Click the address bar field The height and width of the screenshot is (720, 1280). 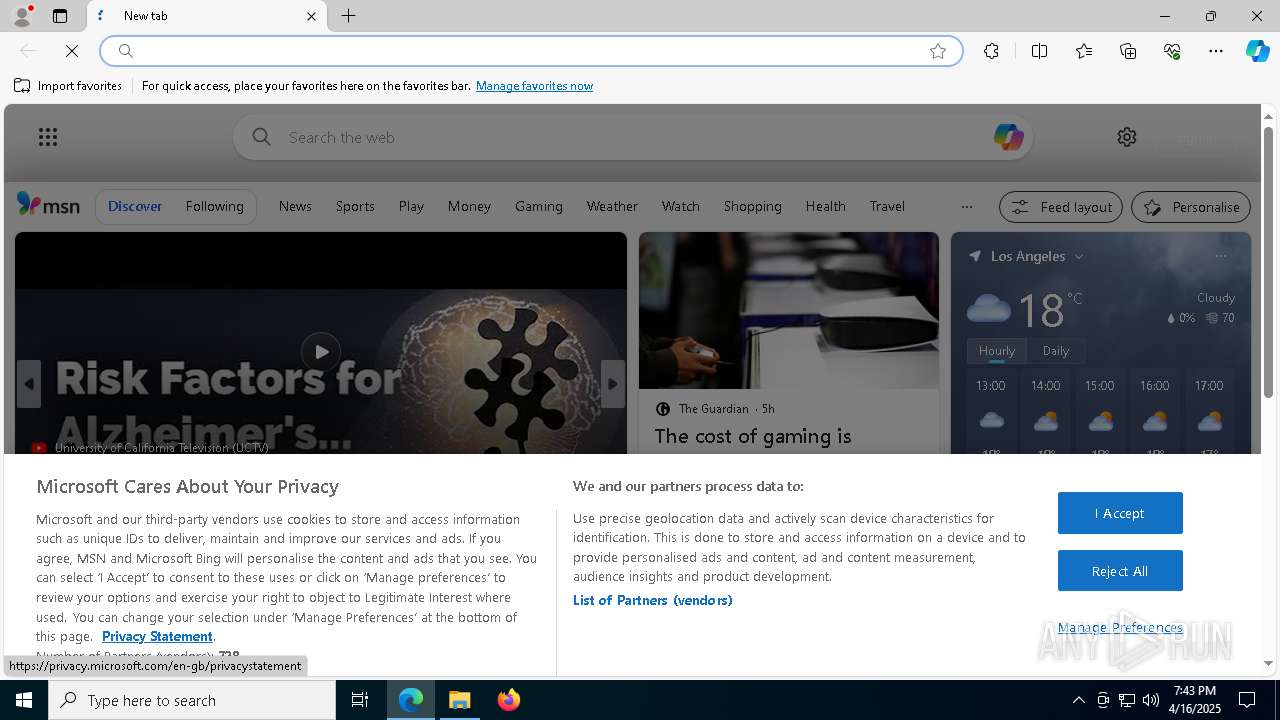coord(530,51)
